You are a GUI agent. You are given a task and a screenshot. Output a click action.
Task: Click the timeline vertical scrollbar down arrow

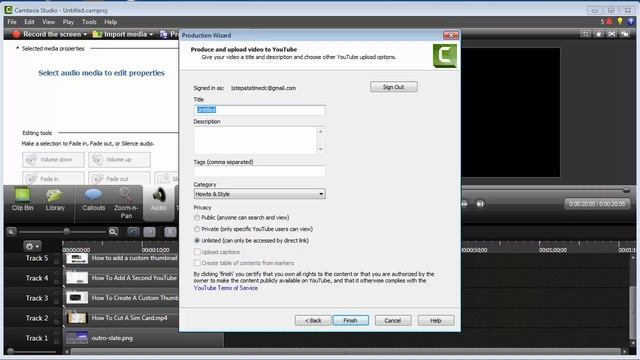click(x=633, y=343)
